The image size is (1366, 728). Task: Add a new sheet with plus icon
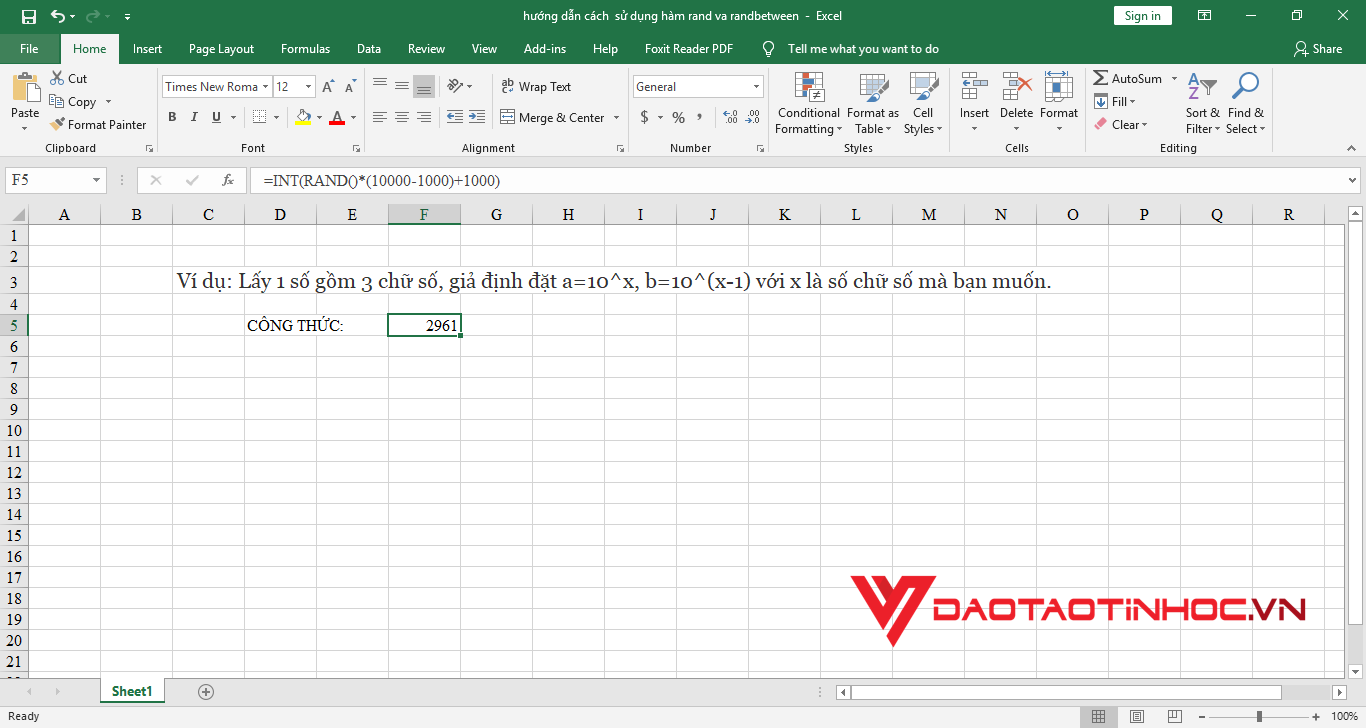click(206, 691)
